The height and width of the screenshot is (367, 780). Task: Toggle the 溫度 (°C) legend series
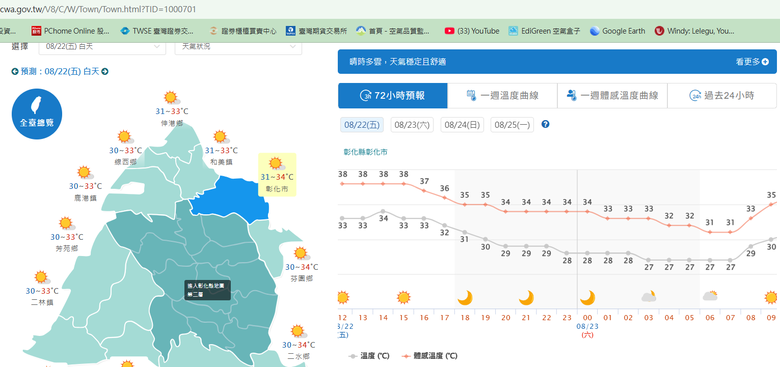(369, 356)
